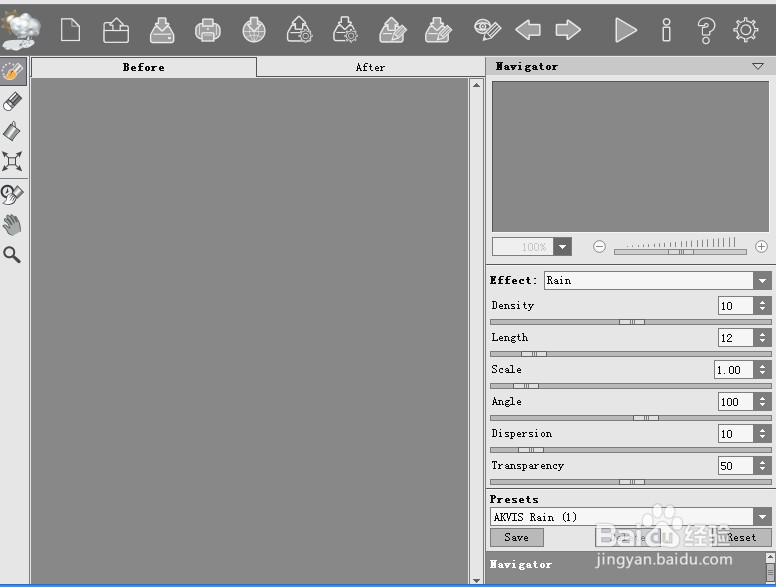Image resolution: width=776 pixels, height=587 pixels.
Task: Run processing with the play button
Action: point(626,30)
